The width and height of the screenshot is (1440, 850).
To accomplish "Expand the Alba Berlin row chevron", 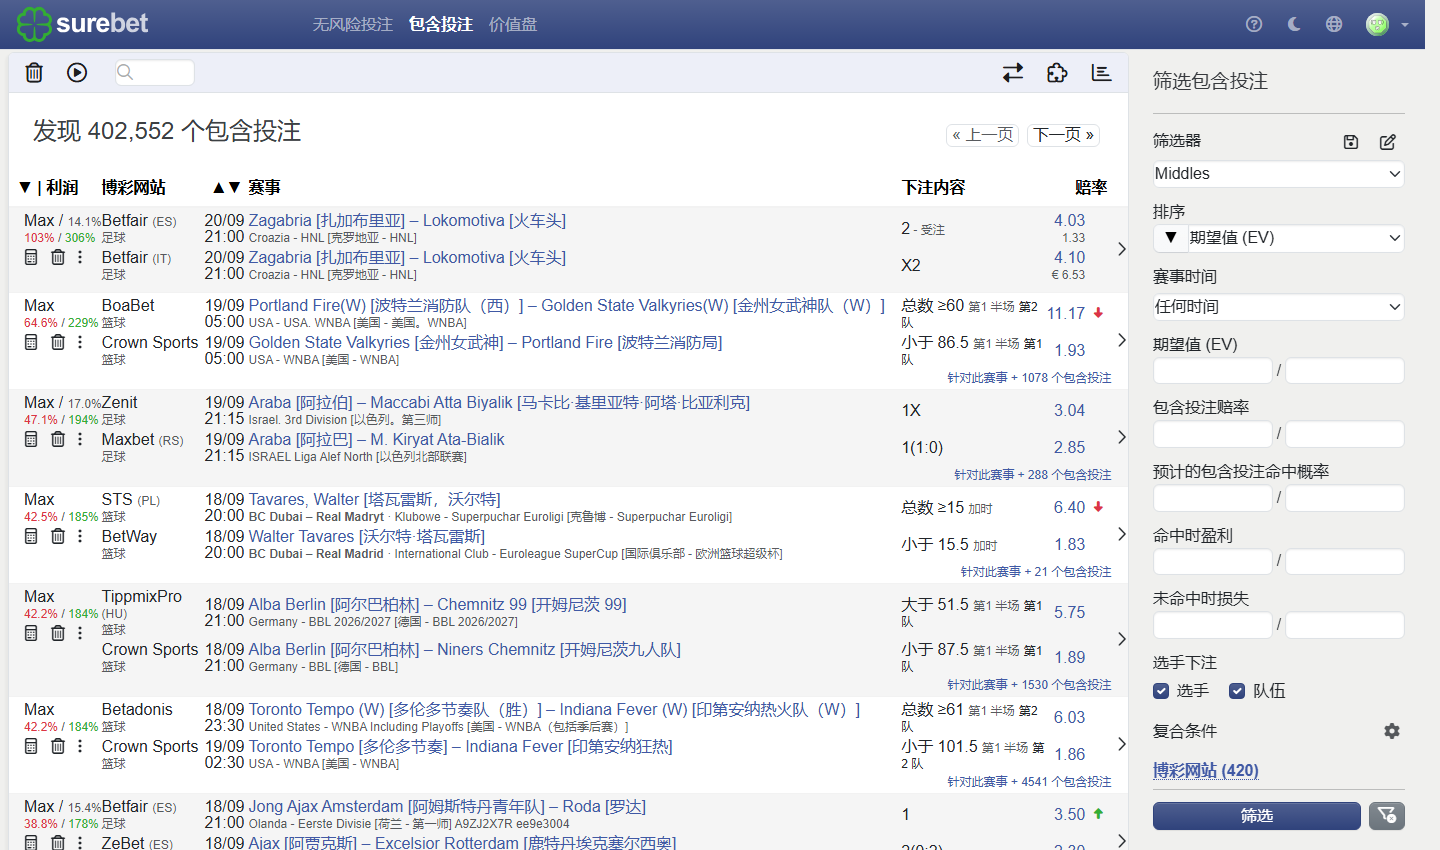I will click(1122, 639).
